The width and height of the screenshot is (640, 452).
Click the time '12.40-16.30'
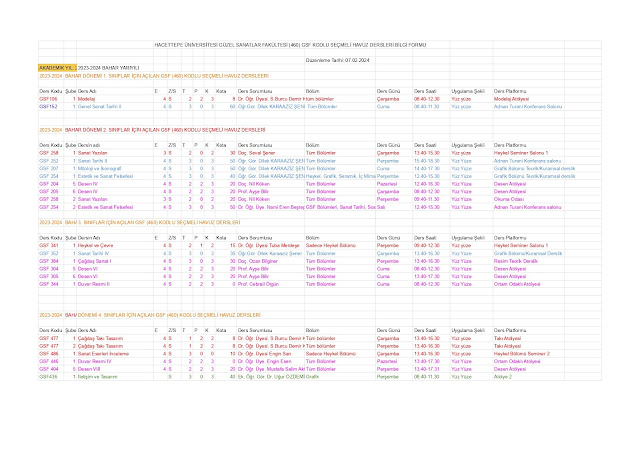[427, 184]
